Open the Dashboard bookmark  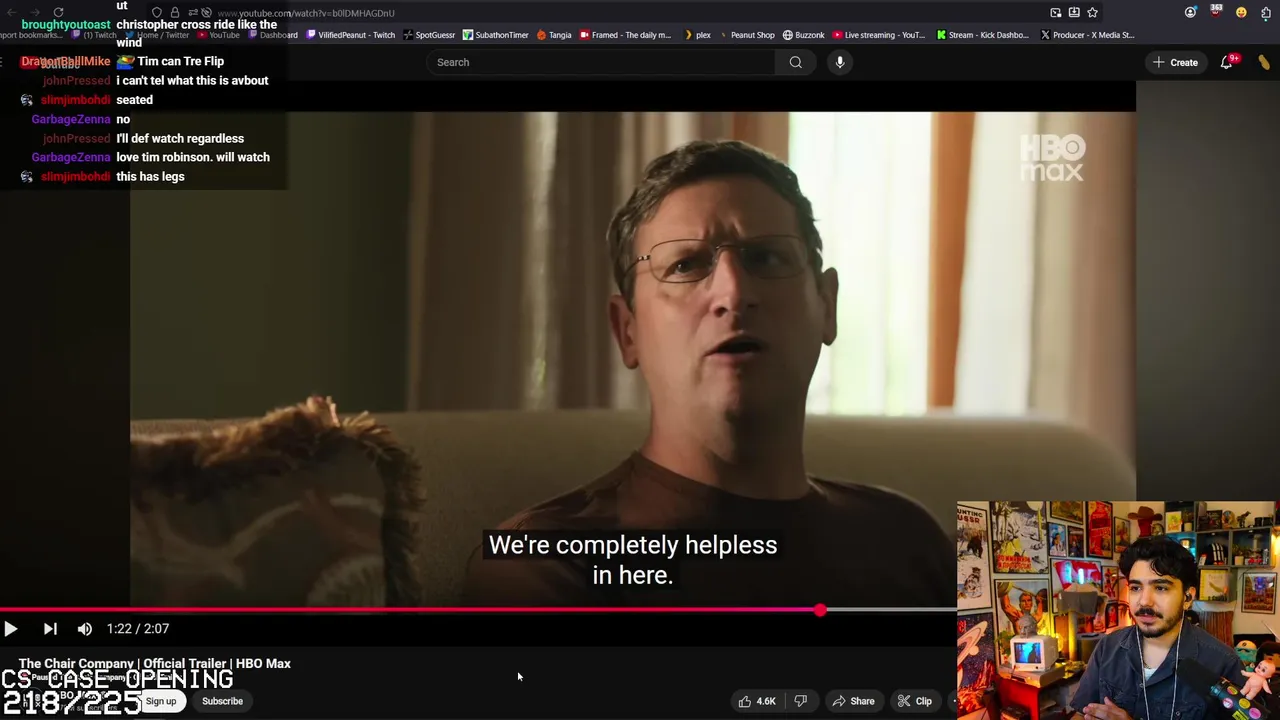[x=273, y=35]
